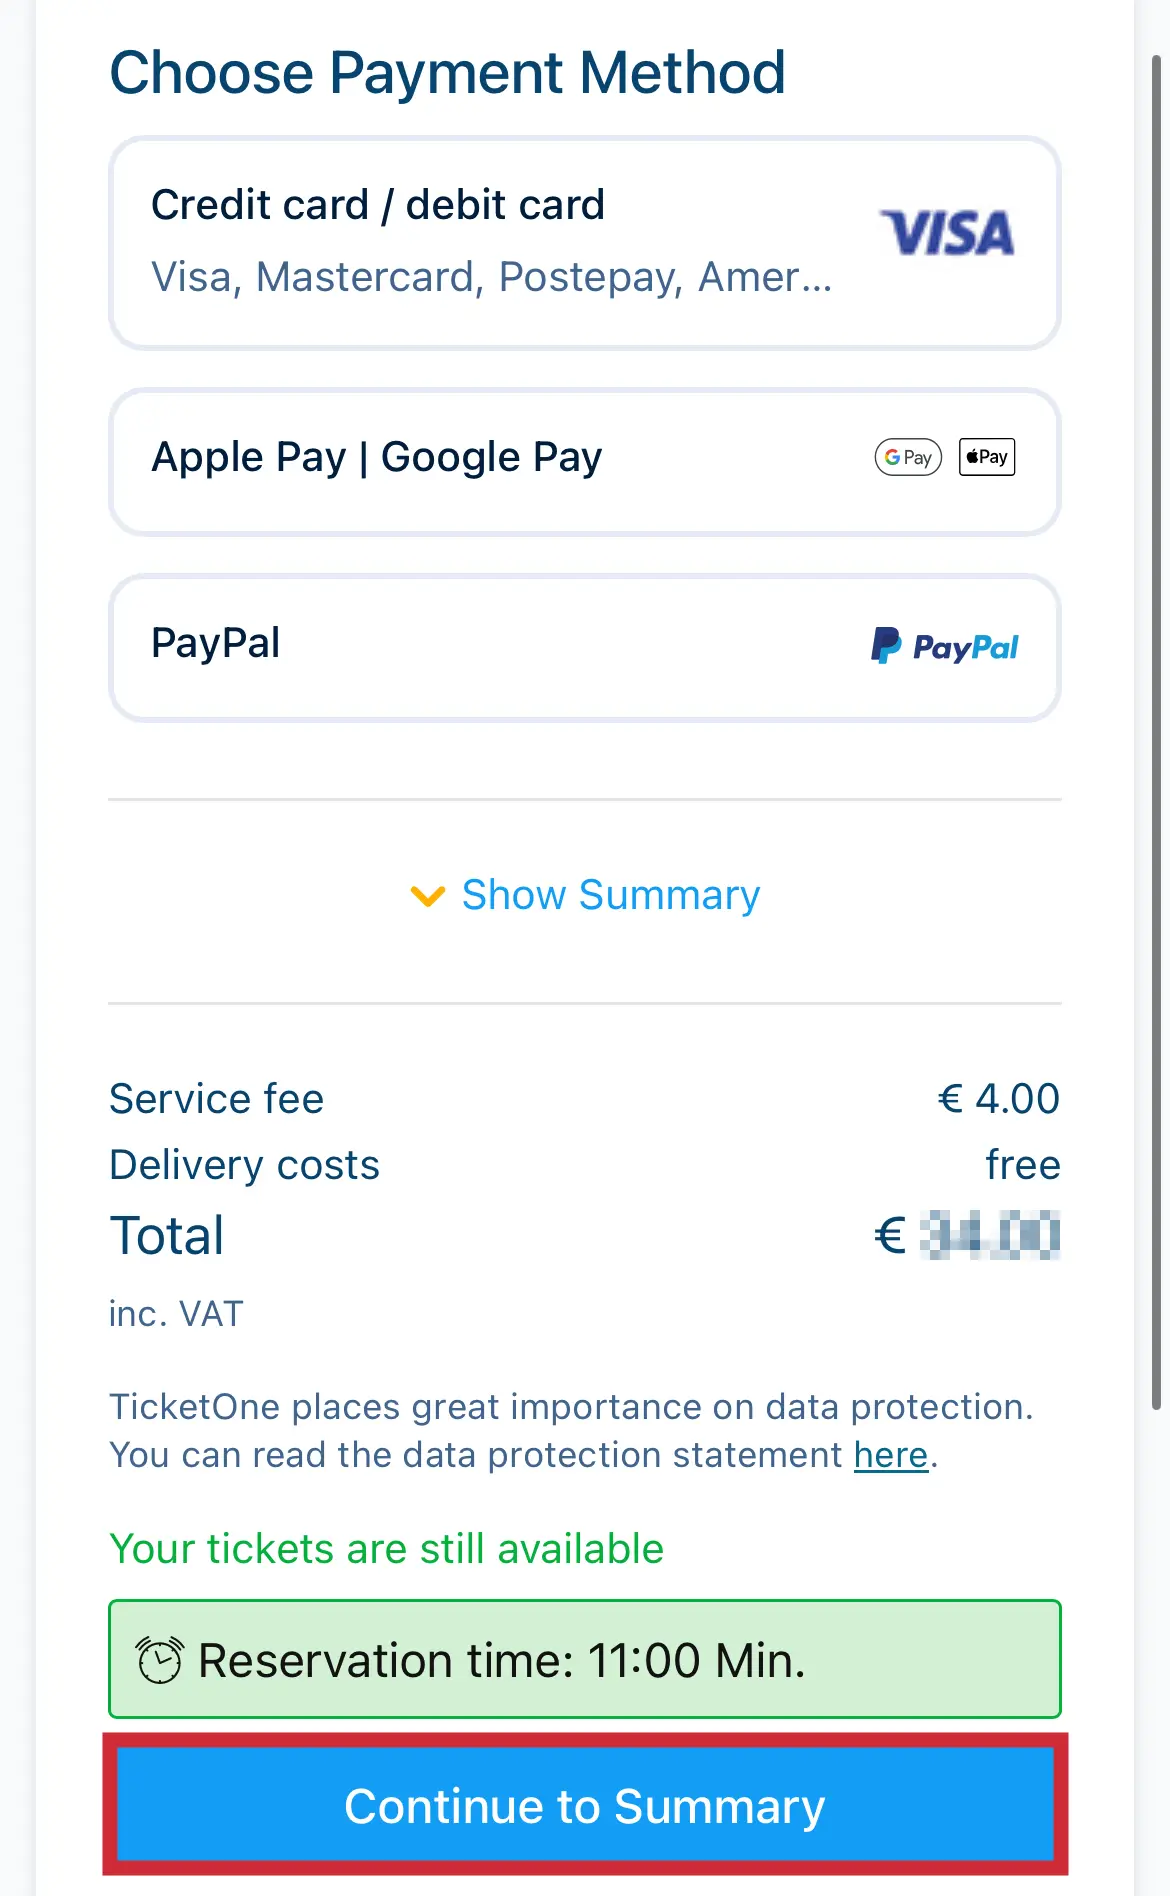
Task: Click 'Your tickets are still available' message
Action: point(386,1549)
